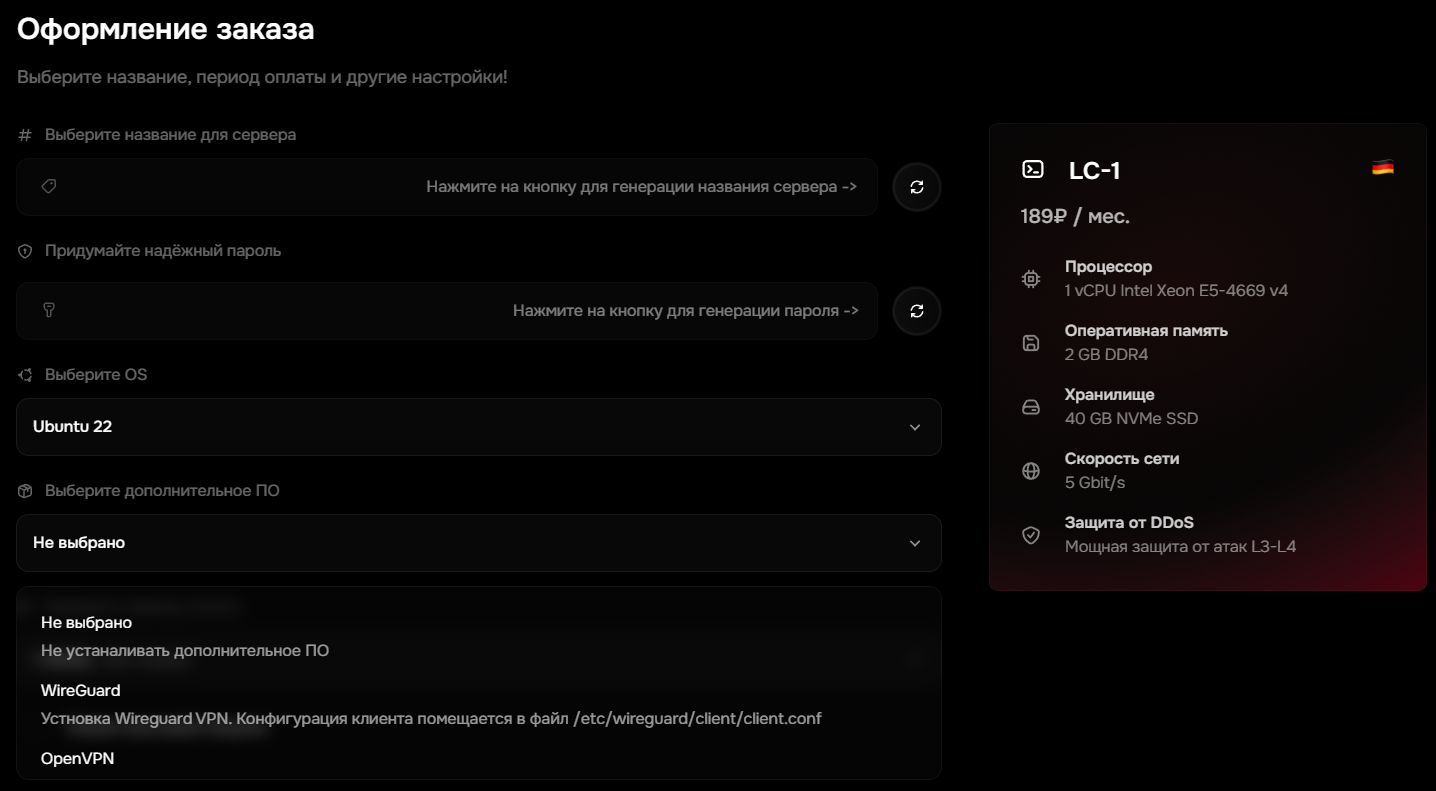Choose "Не выбрано" in the software list
Viewport: 1436px width, 791px height.
coord(87,623)
